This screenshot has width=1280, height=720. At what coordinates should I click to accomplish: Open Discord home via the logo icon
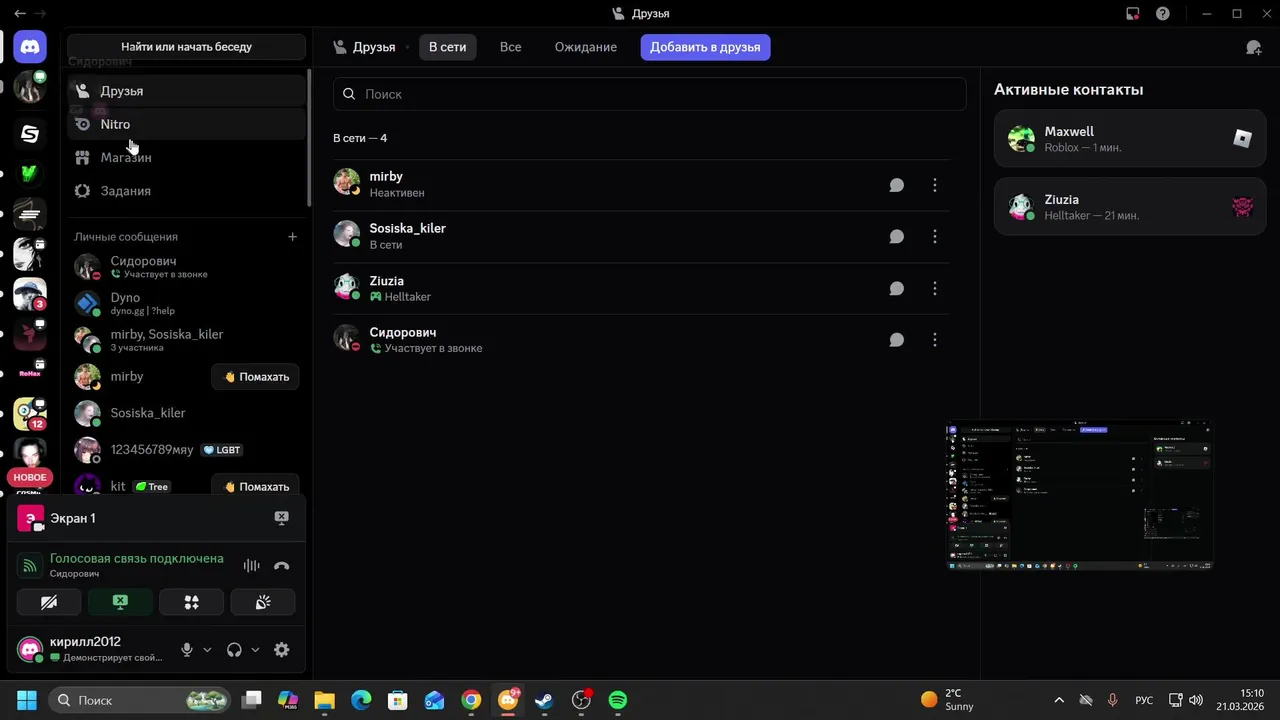[x=30, y=47]
